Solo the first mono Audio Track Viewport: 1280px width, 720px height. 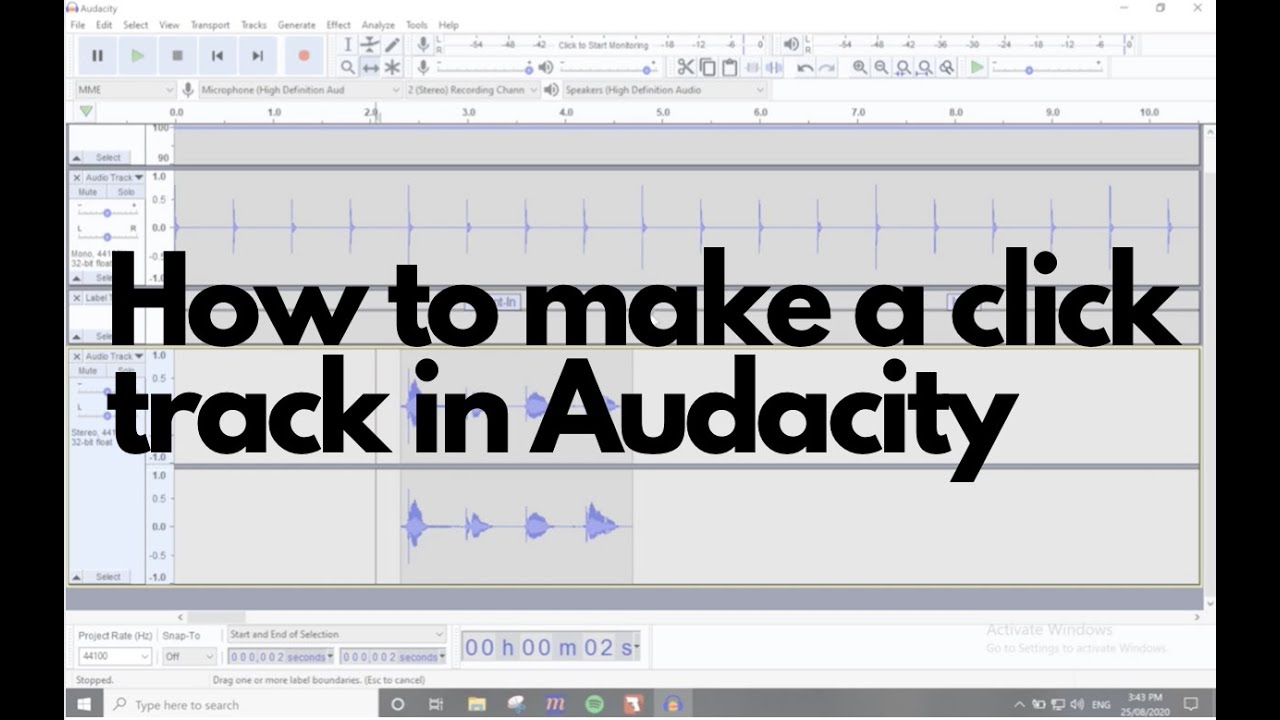tap(125, 192)
